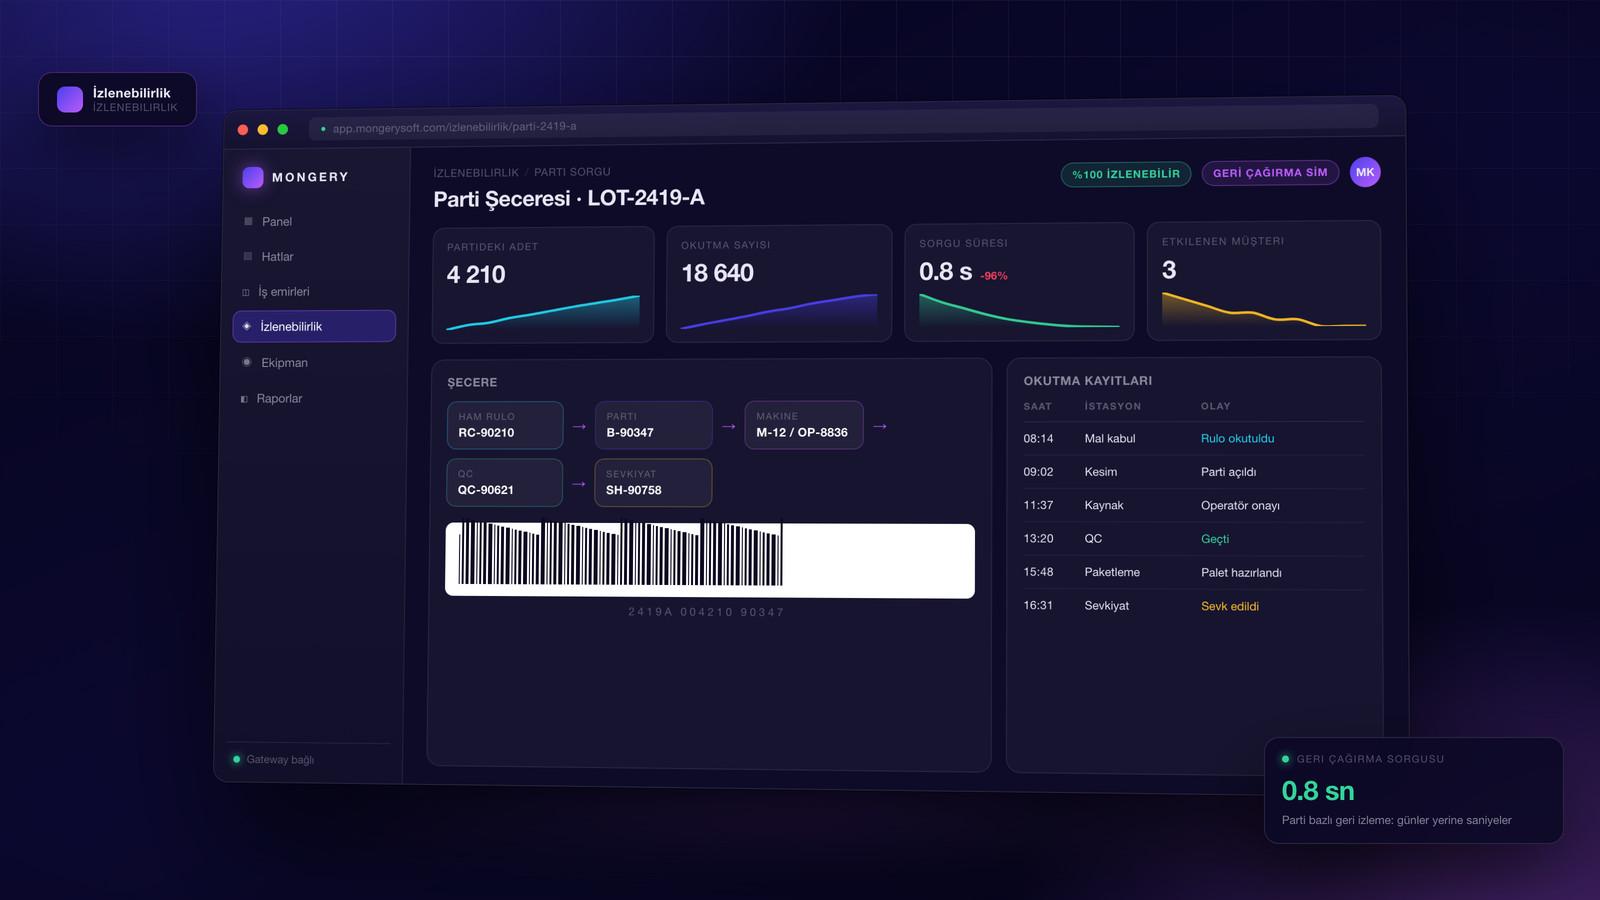
Task: Click the 'Palet hazırlandı' event text
Action: coord(1241,572)
